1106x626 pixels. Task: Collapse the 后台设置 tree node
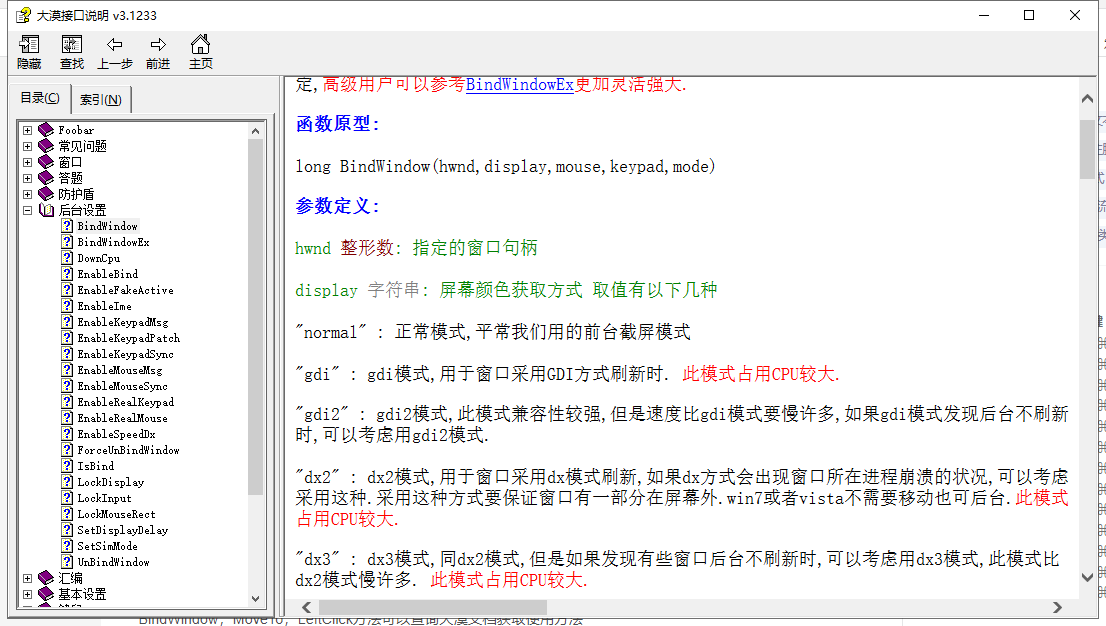(27, 209)
